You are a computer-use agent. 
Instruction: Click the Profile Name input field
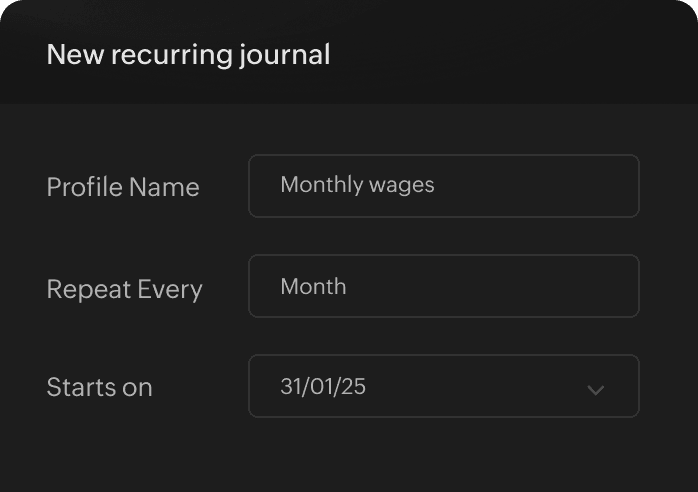coord(443,186)
